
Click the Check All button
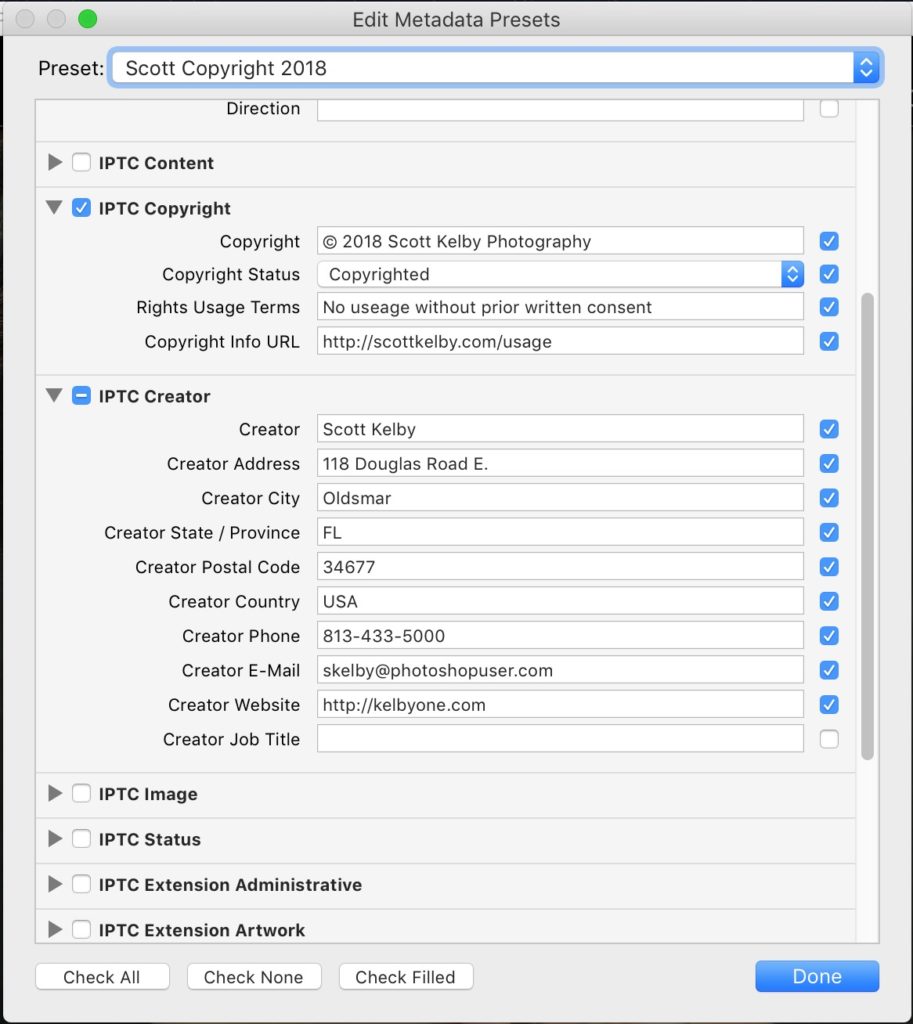103,977
